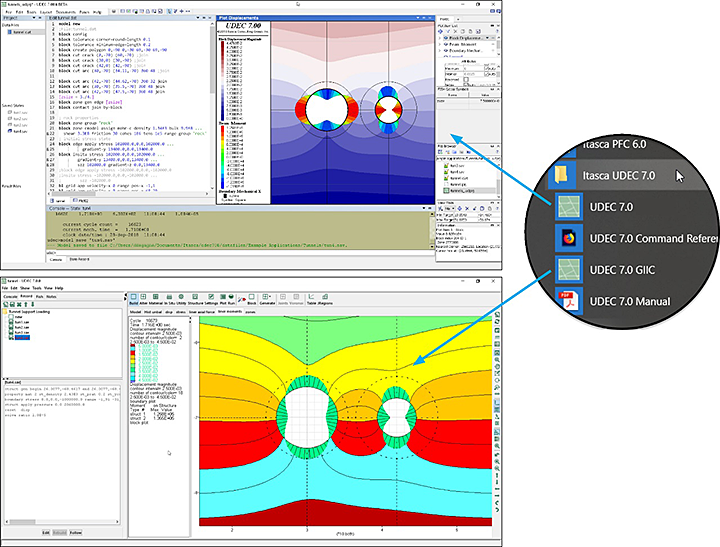The width and height of the screenshot is (720, 547).
Task: Delete record using green X icon
Action: (19, 305)
